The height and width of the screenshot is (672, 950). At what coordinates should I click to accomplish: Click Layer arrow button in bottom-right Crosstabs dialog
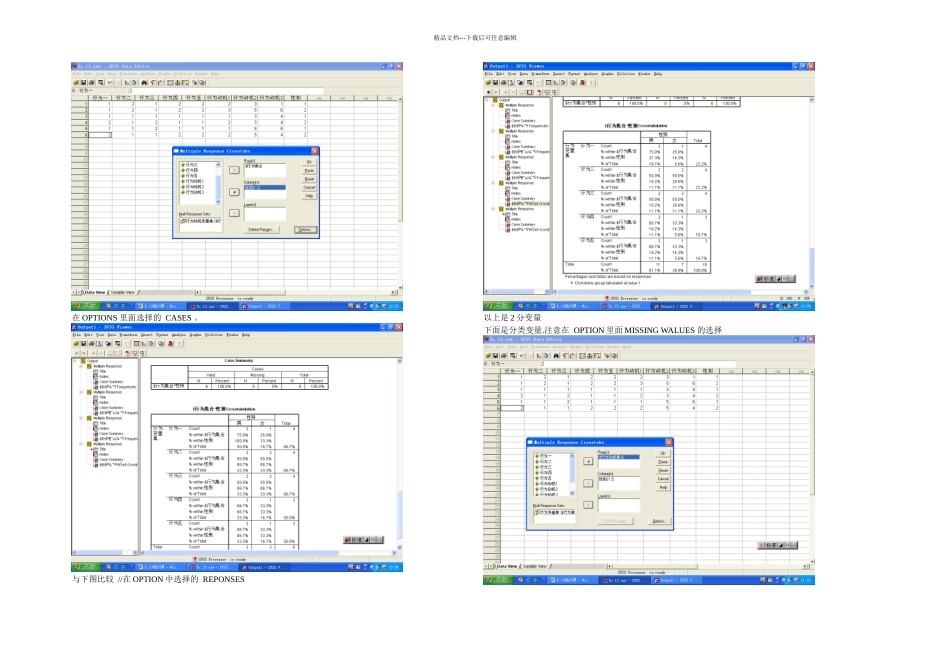click(588, 505)
